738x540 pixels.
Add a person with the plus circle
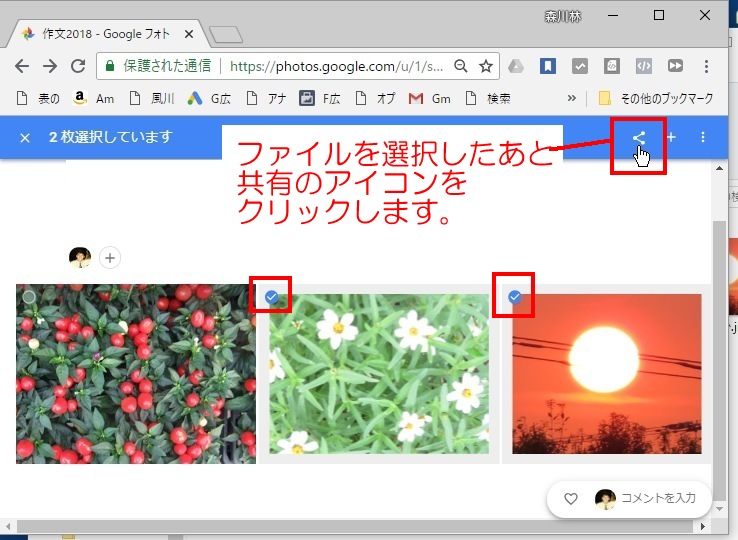(110, 258)
